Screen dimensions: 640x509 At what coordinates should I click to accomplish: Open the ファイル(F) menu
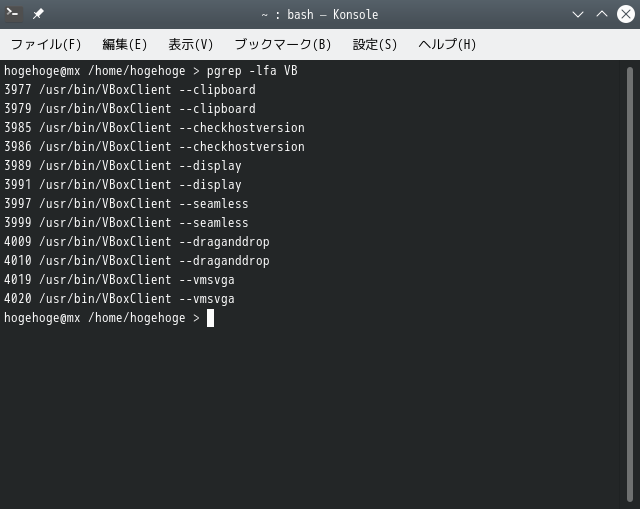[x=46, y=44]
